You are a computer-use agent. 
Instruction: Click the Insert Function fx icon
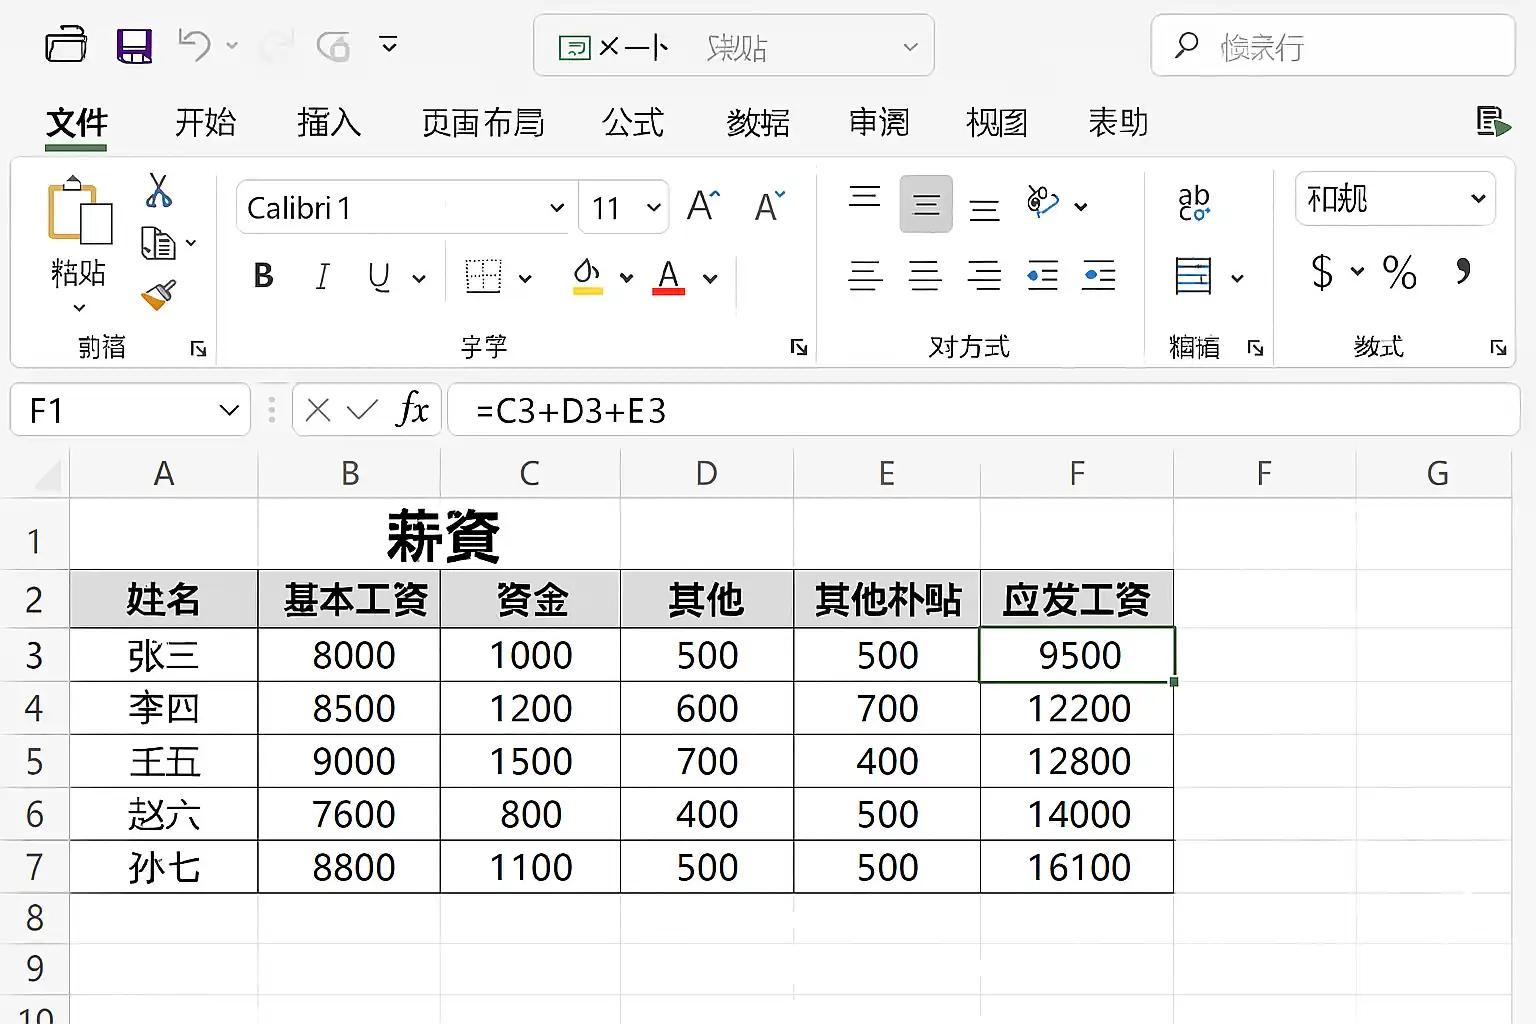pyautogui.click(x=412, y=410)
